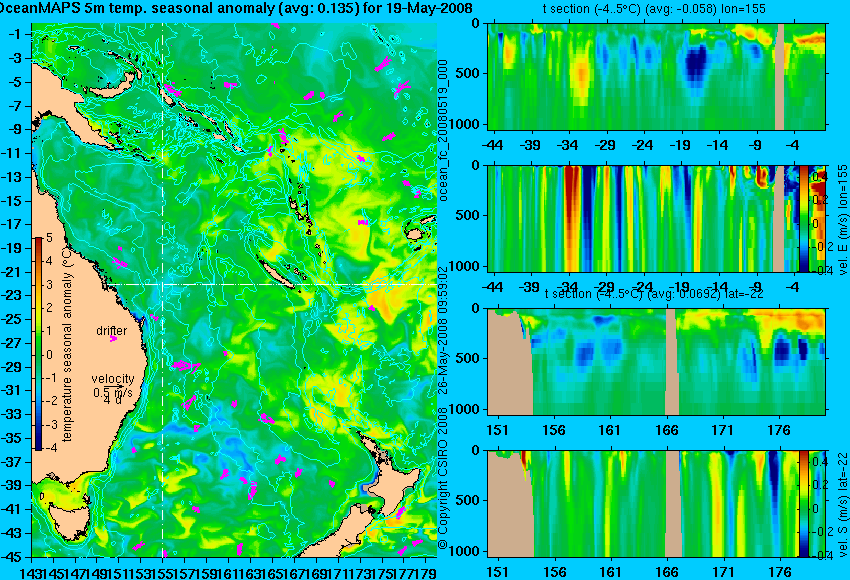The image size is (850, 580).
Task: Click the 'ocean_fc_20080519_000' vertical label
Action: click(x=443, y=131)
